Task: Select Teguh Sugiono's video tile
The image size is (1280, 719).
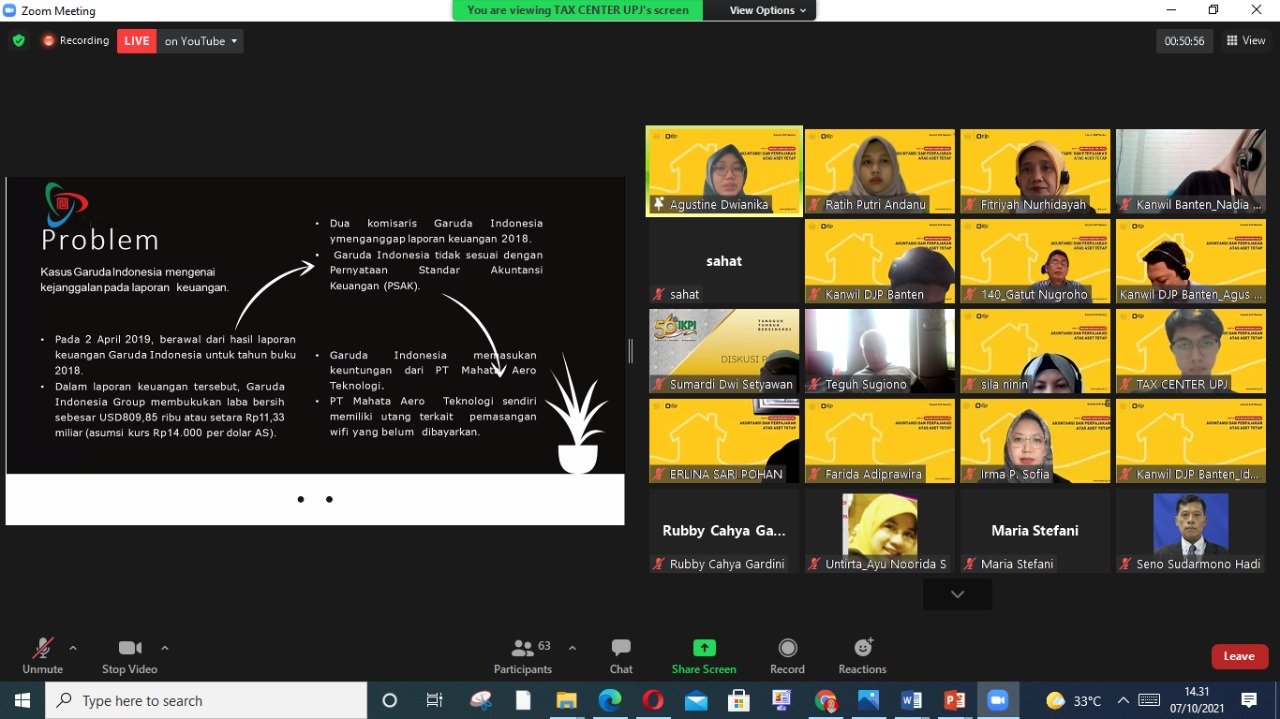Action: point(880,351)
